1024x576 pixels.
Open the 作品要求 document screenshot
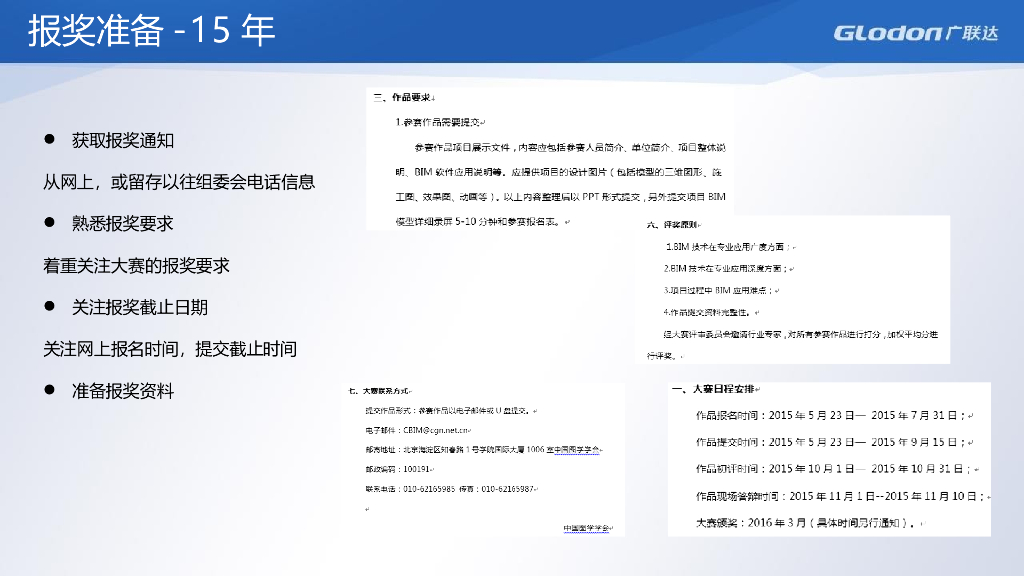point(550,160)
